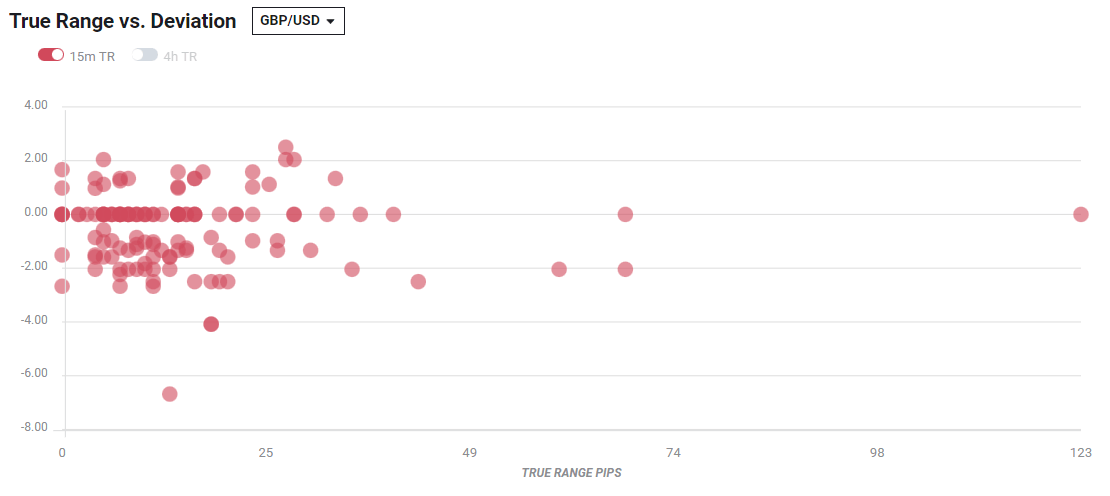Click the point above 1.00 near 33 pips
Image resolution: width=1110 pixels, height=496 pixels.
pyautogui.click(x=335, y=178)
